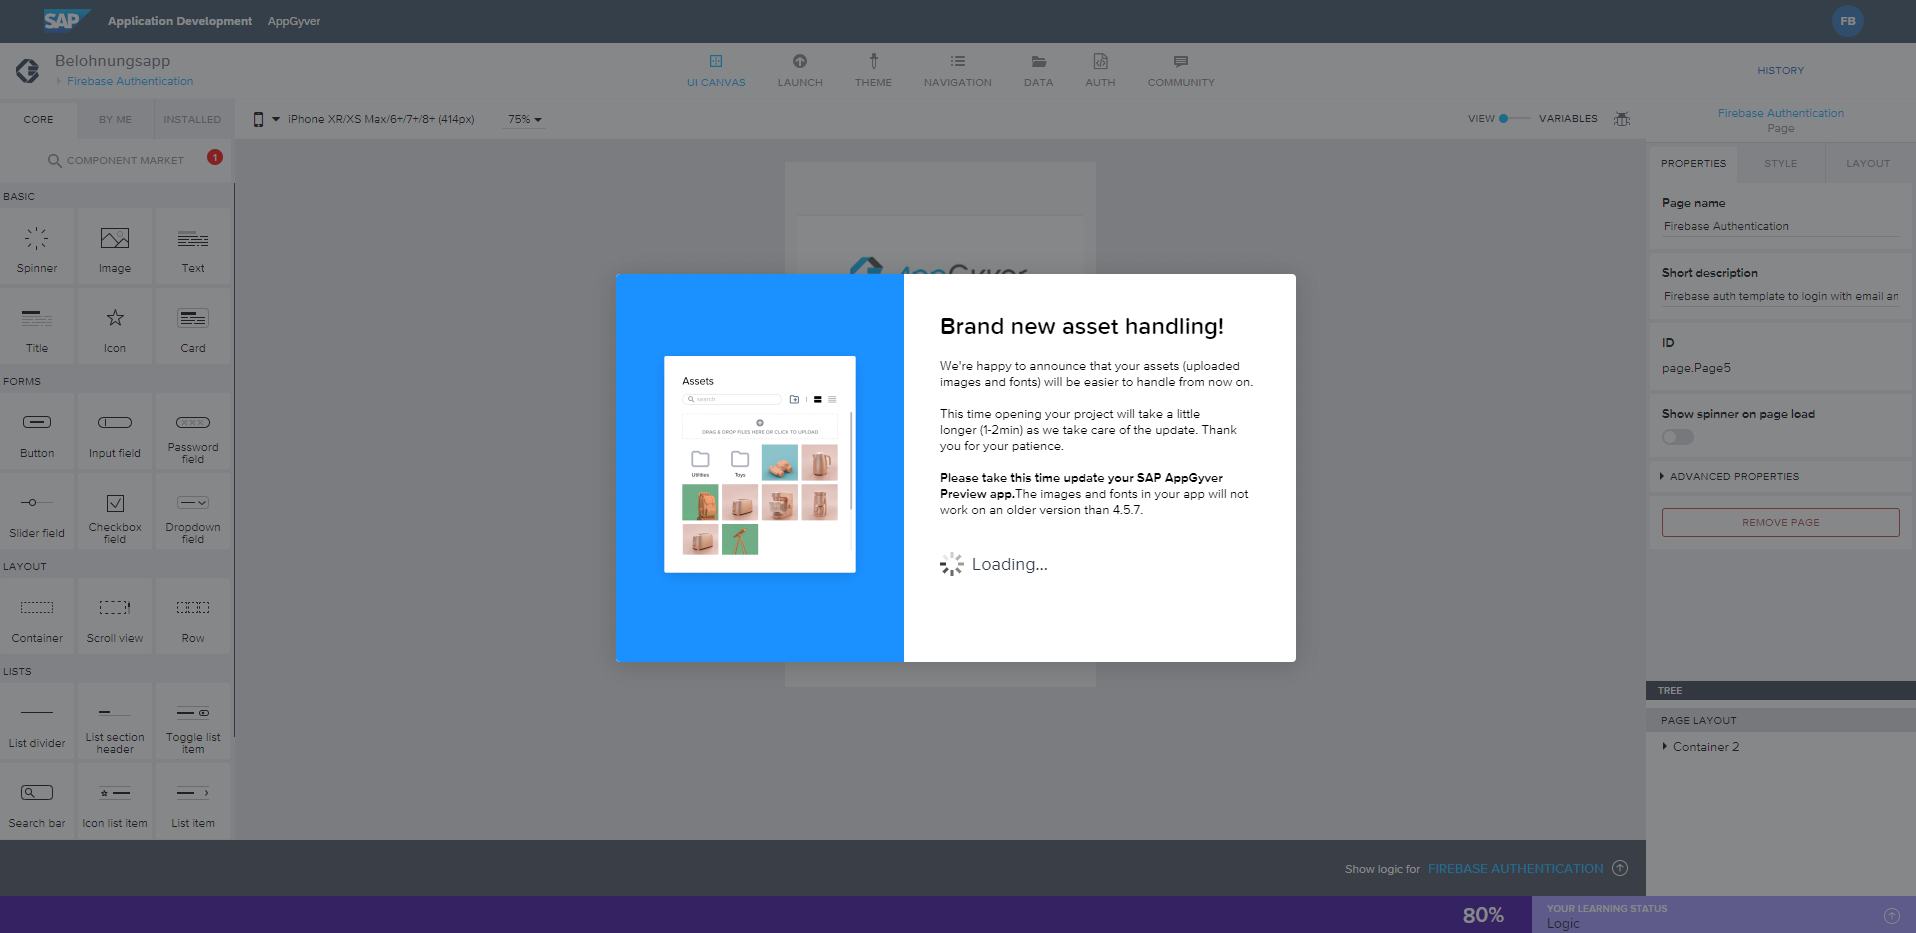Expand Container 2 in tree
The height and width of the screenshot is (933, 1916).
point(1664,747)
